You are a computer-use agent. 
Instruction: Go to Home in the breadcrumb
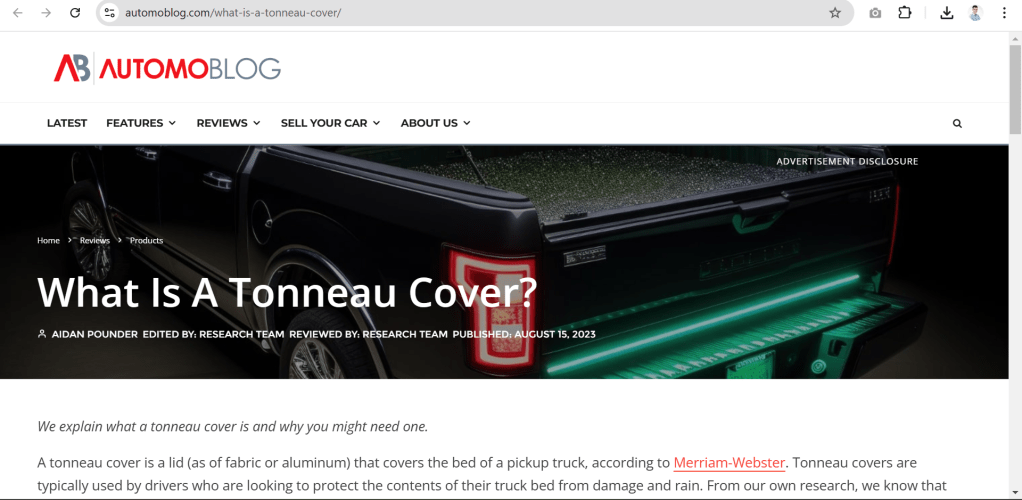[48, 241]
